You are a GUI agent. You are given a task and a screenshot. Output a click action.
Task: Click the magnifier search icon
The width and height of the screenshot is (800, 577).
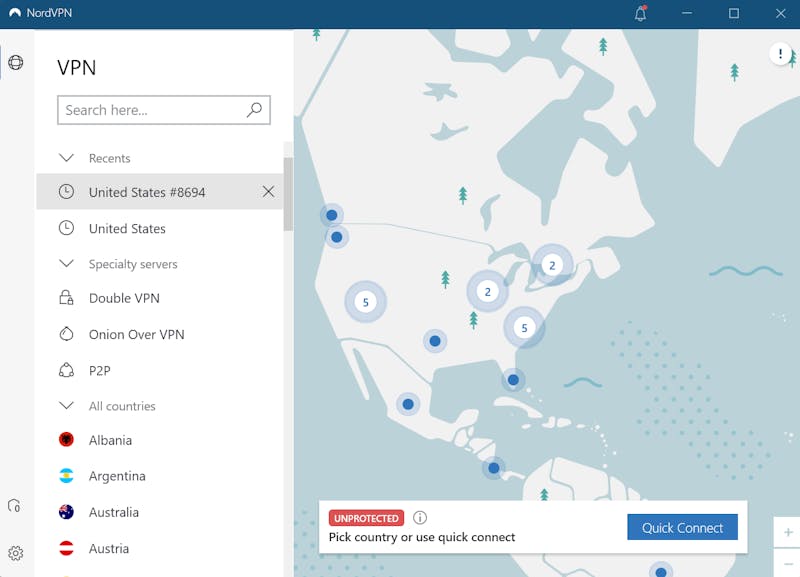254,110
